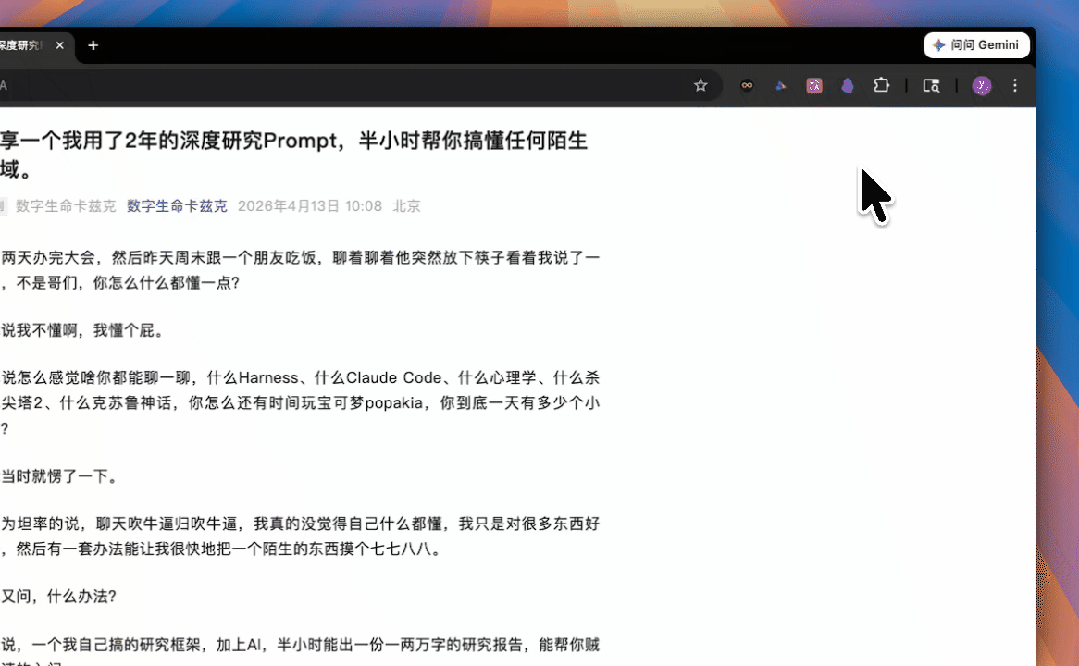Click the text 你怎么什么都懂一点？

point(166,283)
